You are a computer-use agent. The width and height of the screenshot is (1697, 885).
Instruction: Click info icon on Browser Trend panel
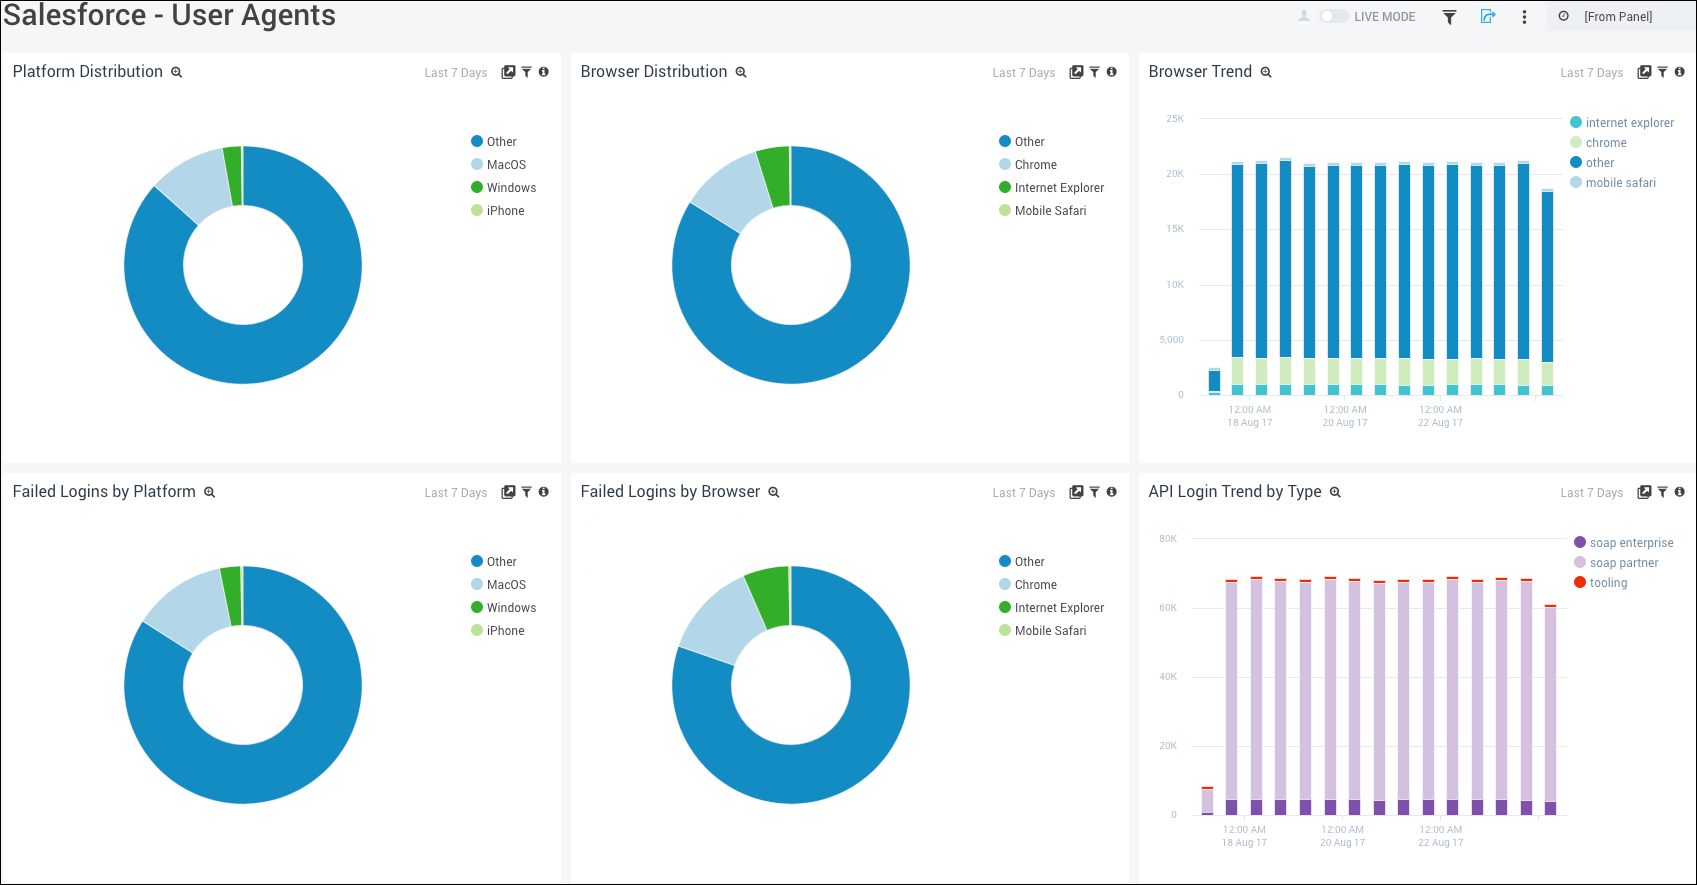(x=1679, y=72)
